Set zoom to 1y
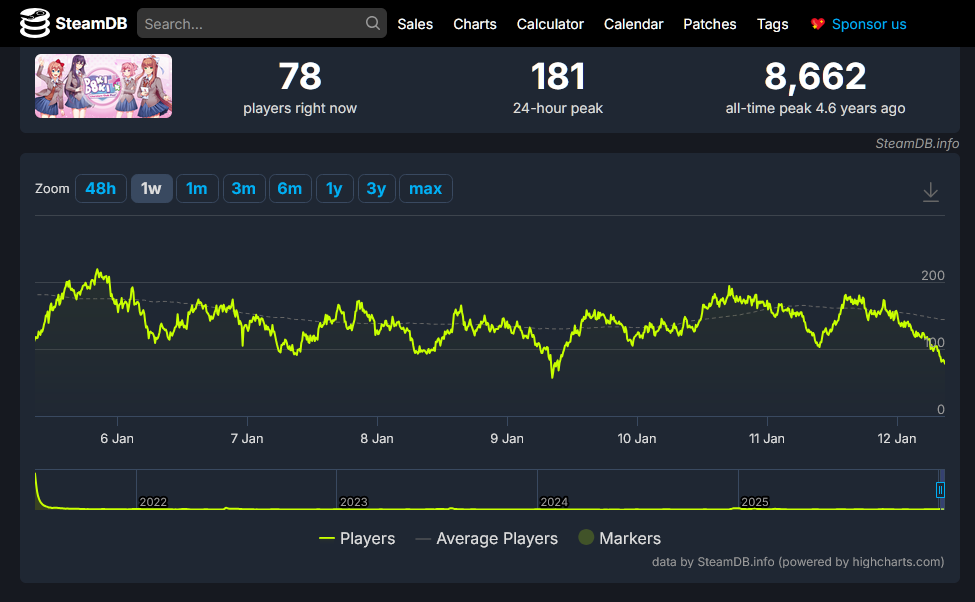The height and width of the screenshot is (602, 975). click(x=335, y=188)
